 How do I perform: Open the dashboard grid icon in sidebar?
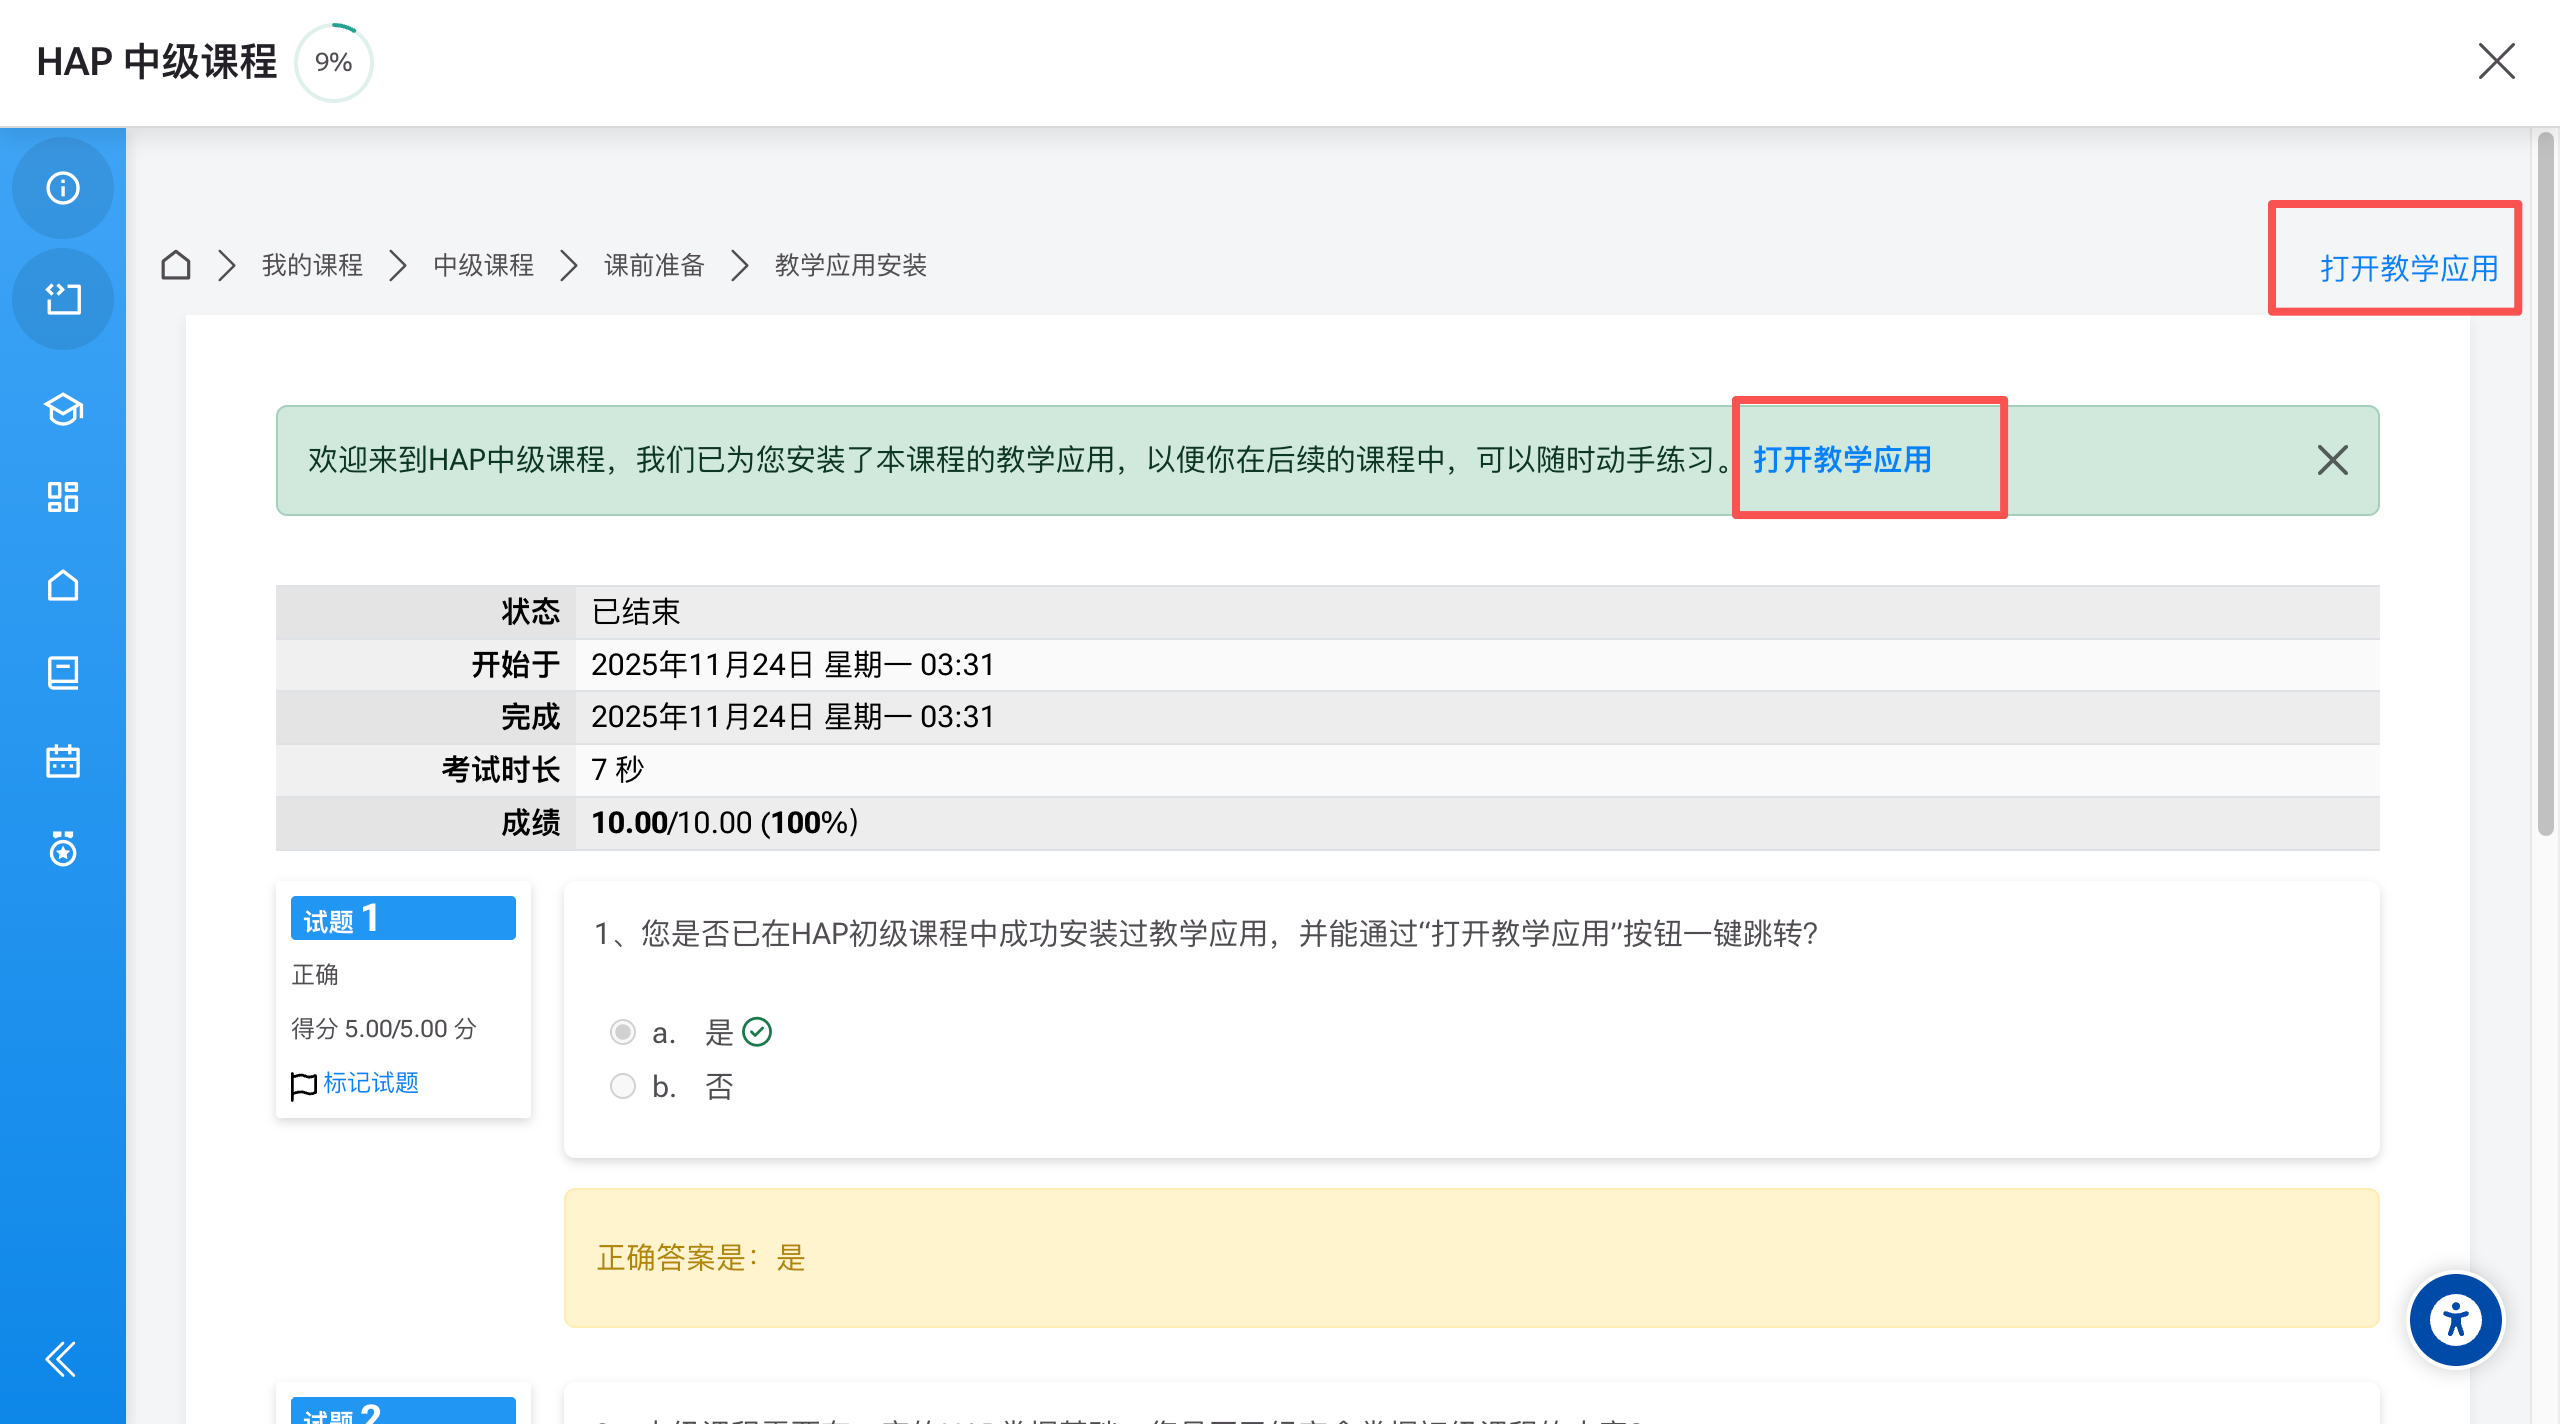62,497
